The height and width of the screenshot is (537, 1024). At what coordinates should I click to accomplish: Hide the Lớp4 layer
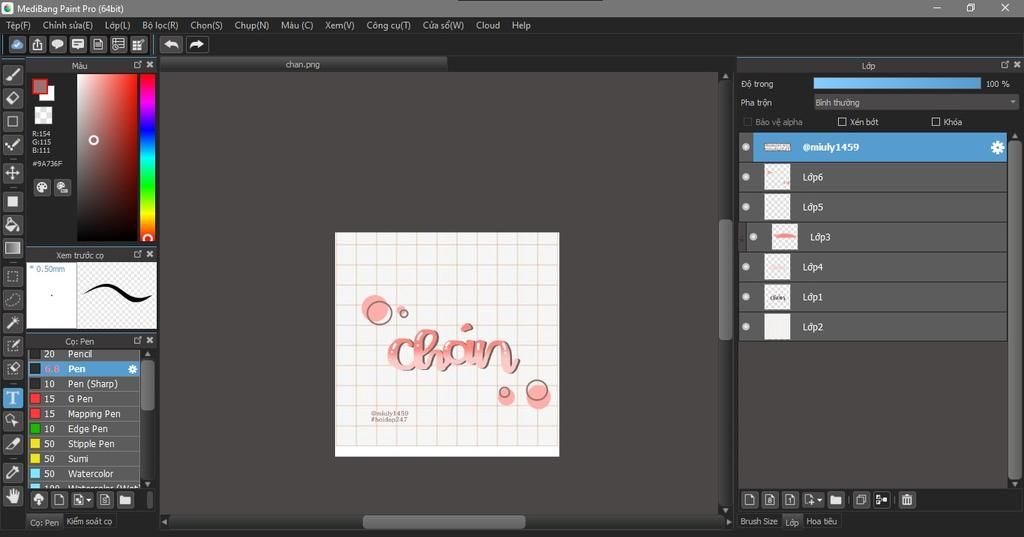coord(746,267)
